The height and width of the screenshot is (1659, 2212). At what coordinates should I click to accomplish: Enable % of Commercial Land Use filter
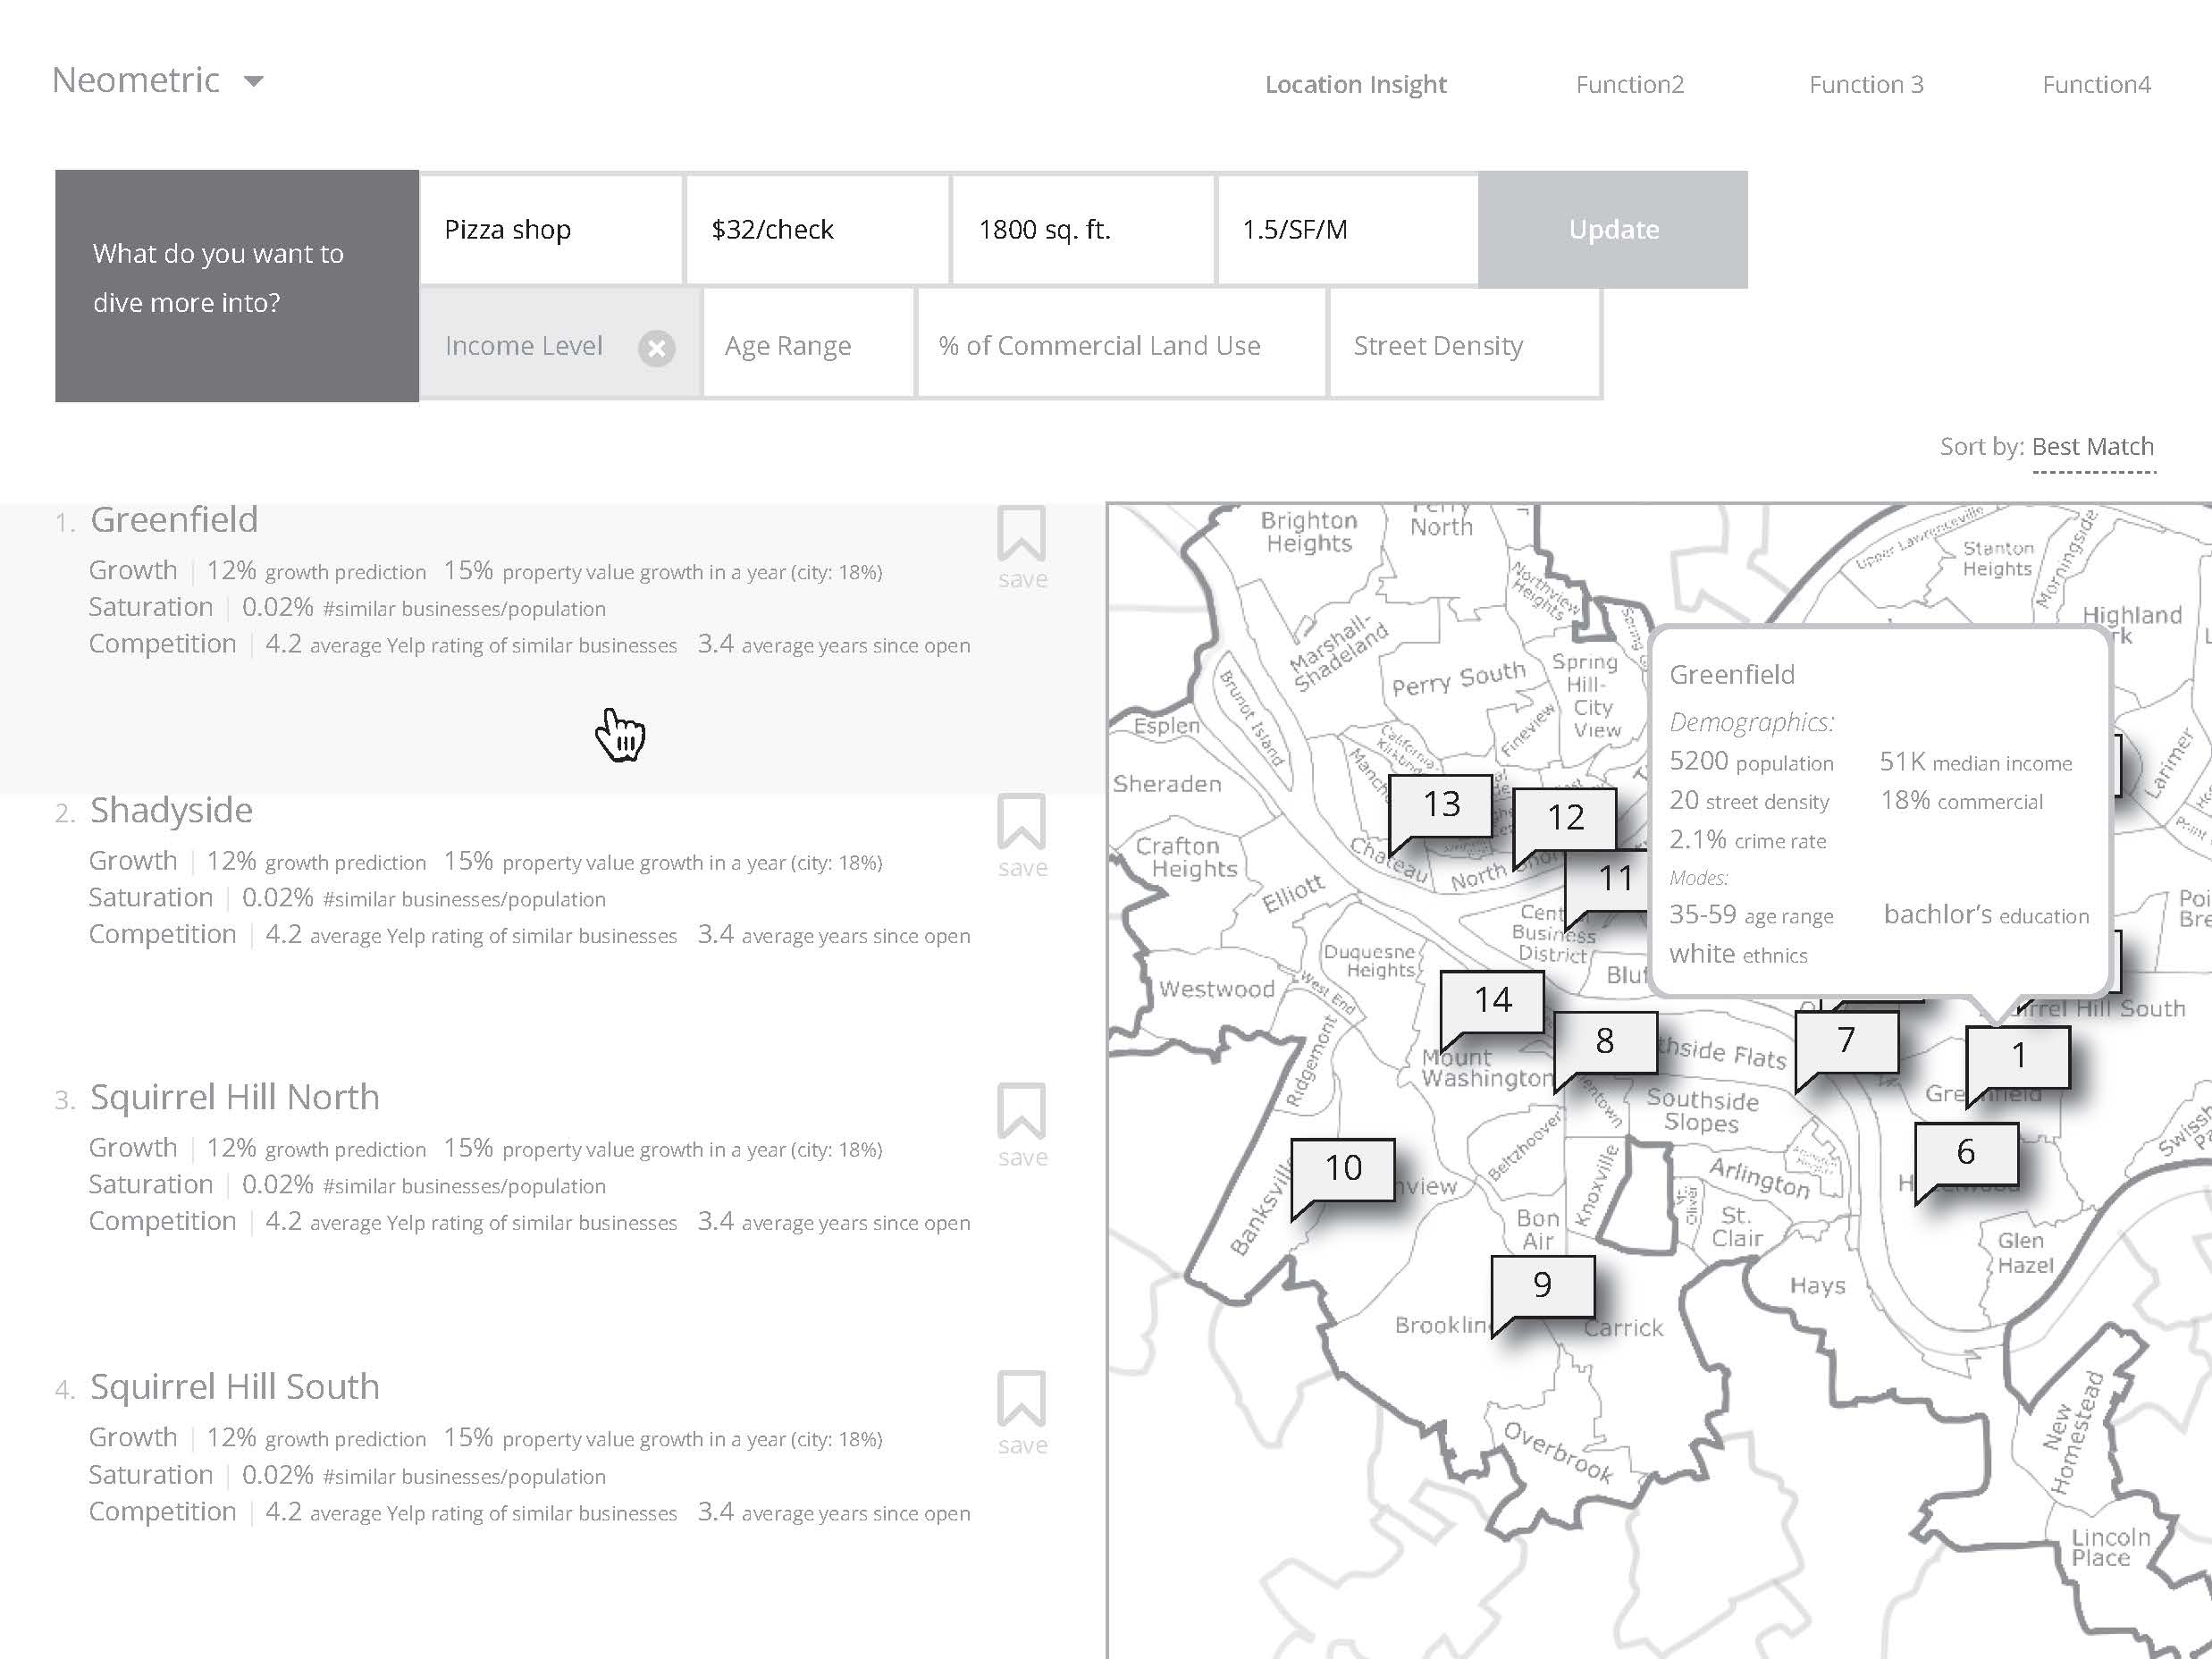click(x=1120, y=346)
